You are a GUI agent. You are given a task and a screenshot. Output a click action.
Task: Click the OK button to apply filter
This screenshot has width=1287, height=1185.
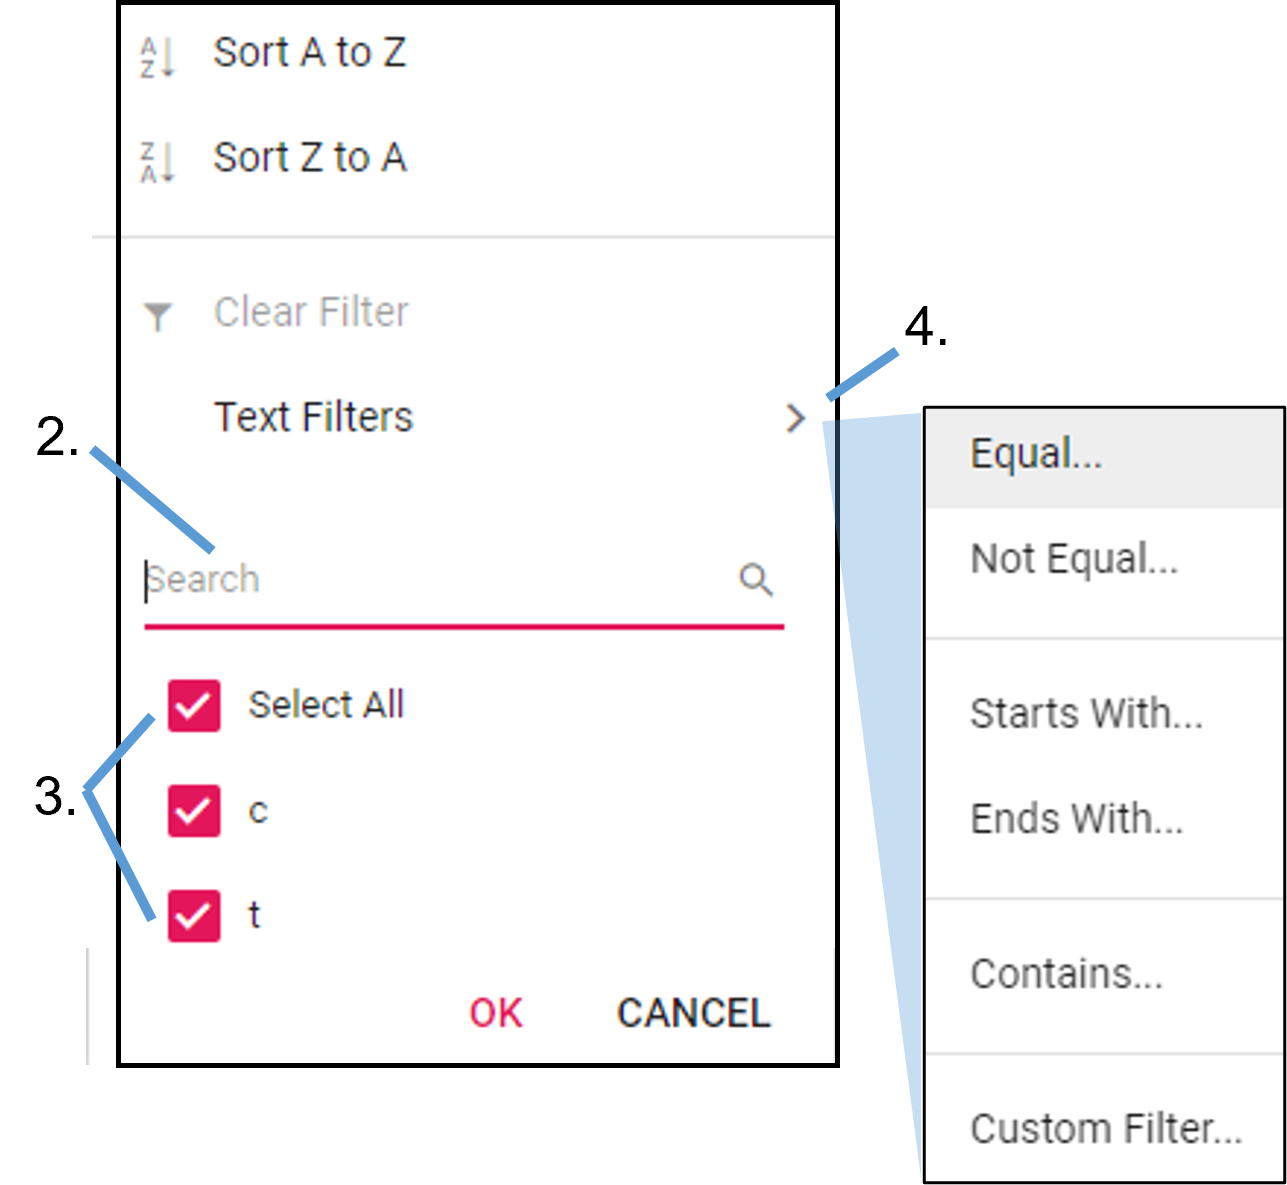[x=495, y=1013]
